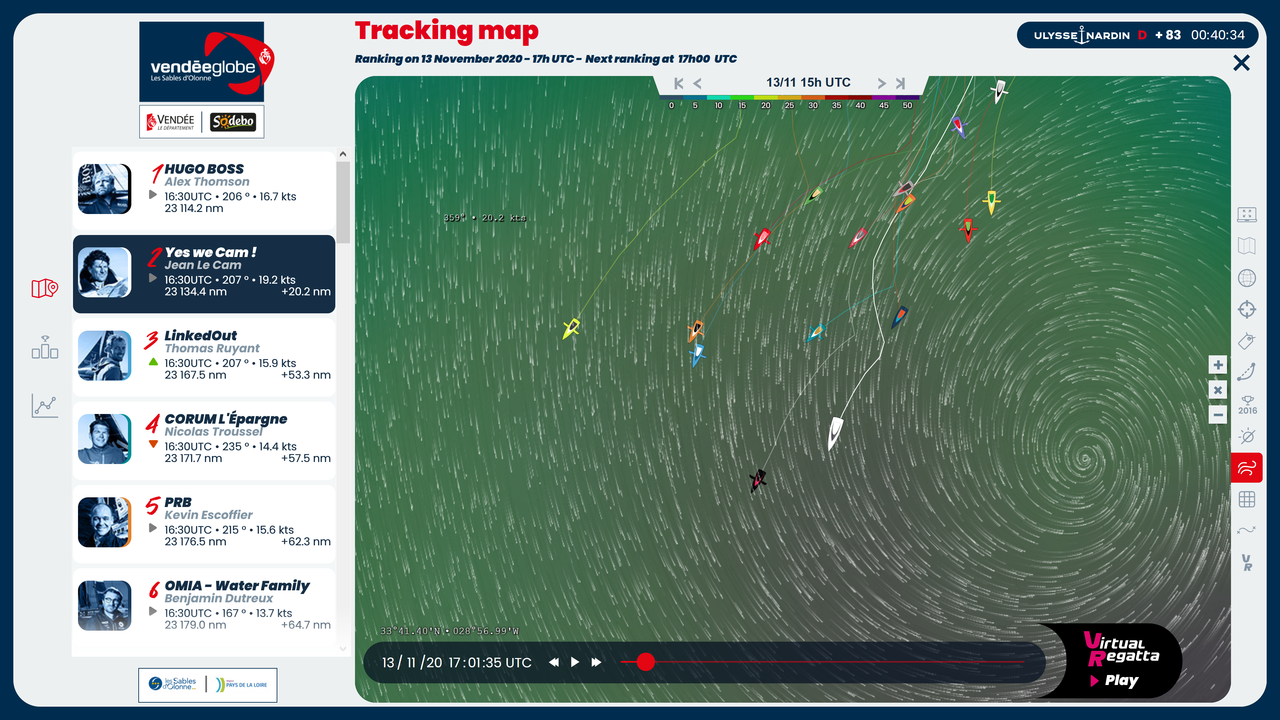
Task: Click the '13 / 11 /20 17:01:35 UTC' replay timestamp
Action: [x=457, y=662]
